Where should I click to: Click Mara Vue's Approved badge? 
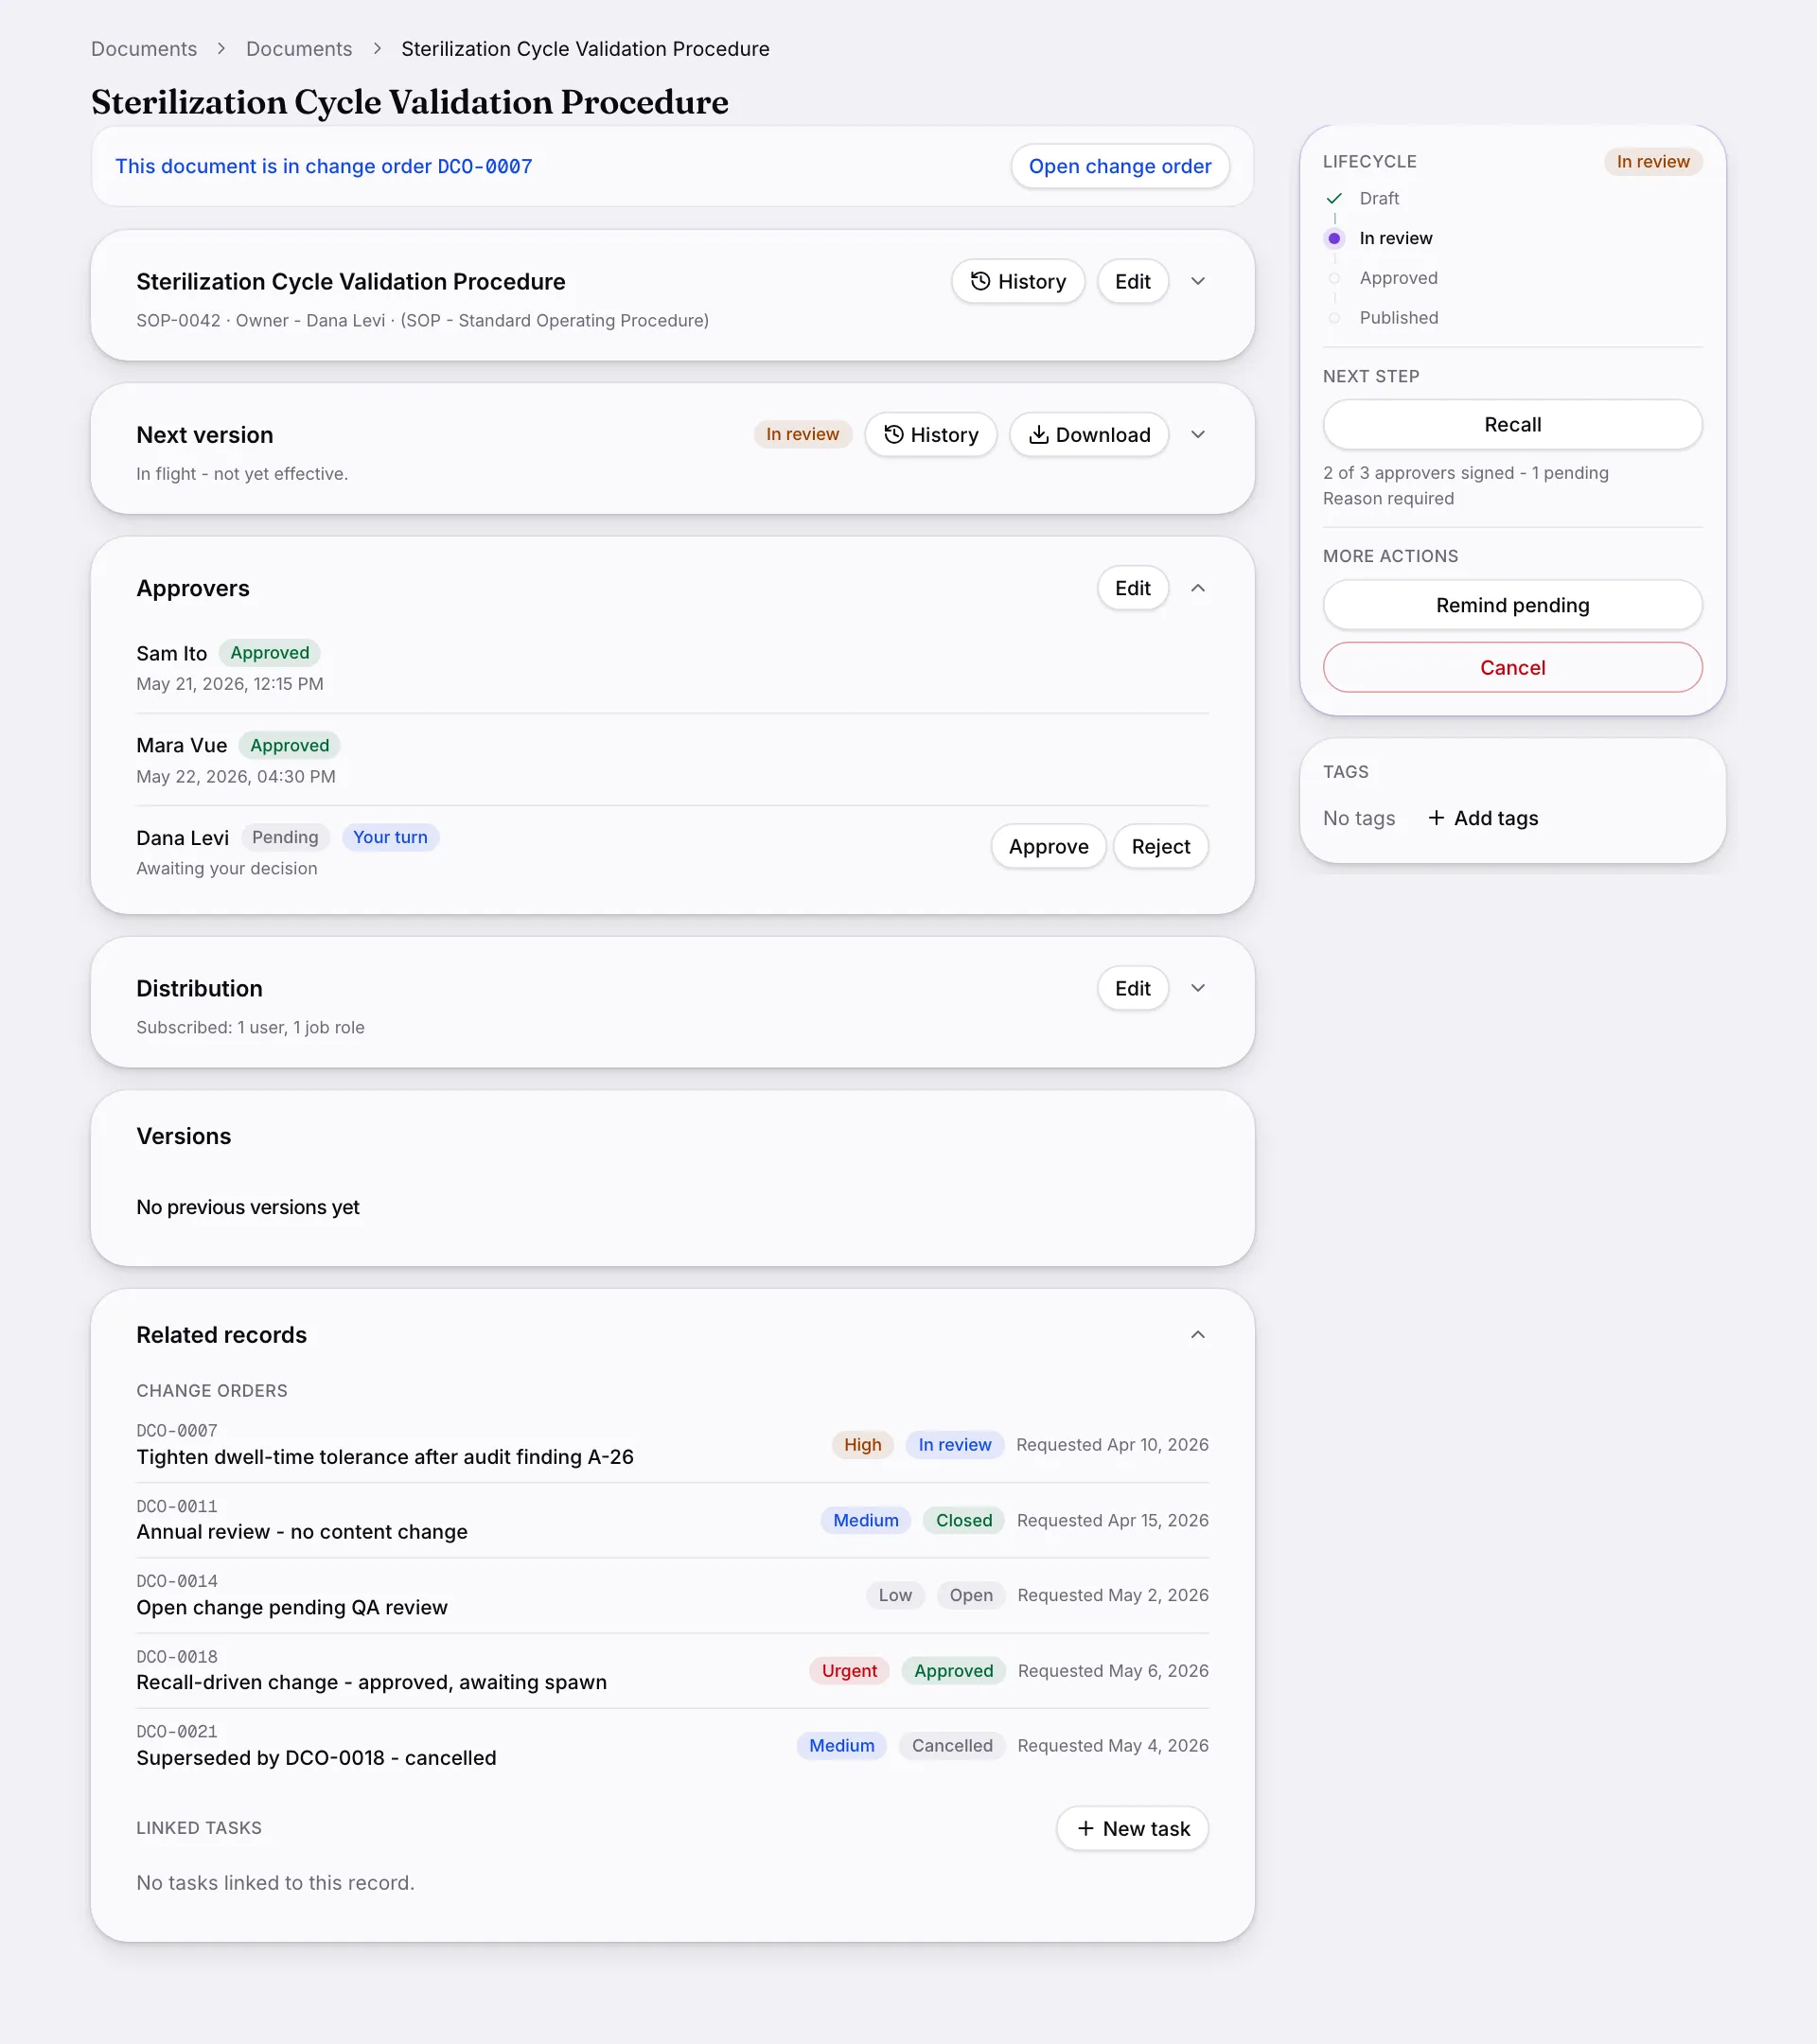click(289, 745)
